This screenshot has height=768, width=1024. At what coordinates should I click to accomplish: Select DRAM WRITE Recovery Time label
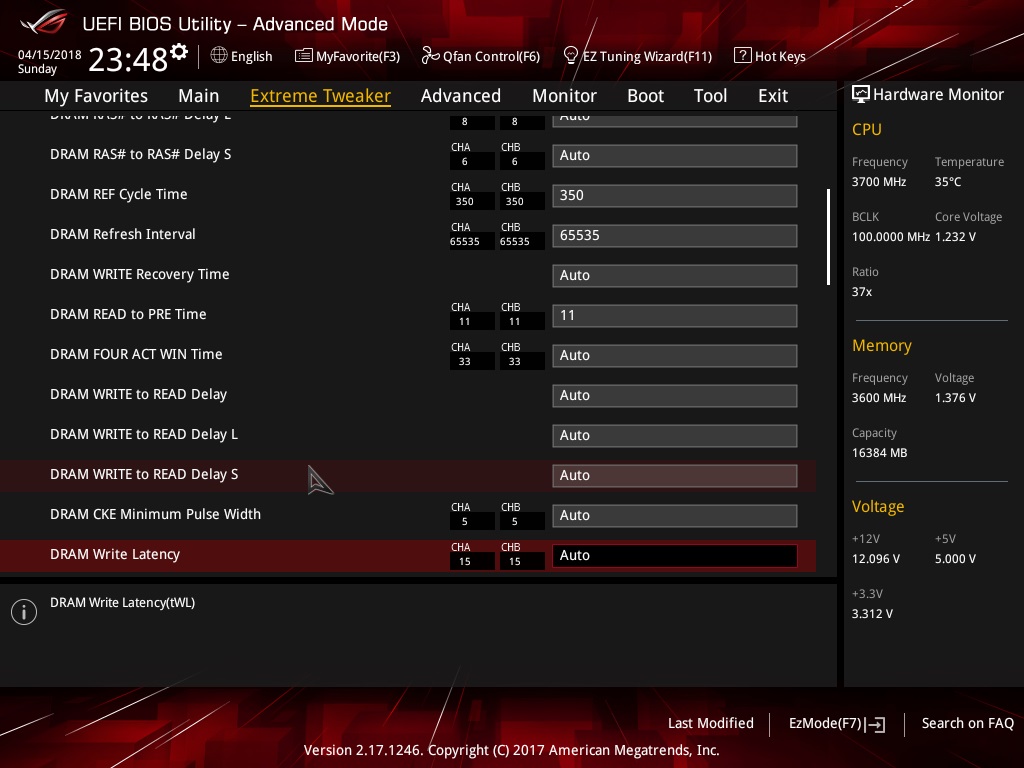[x=140, y=274]
